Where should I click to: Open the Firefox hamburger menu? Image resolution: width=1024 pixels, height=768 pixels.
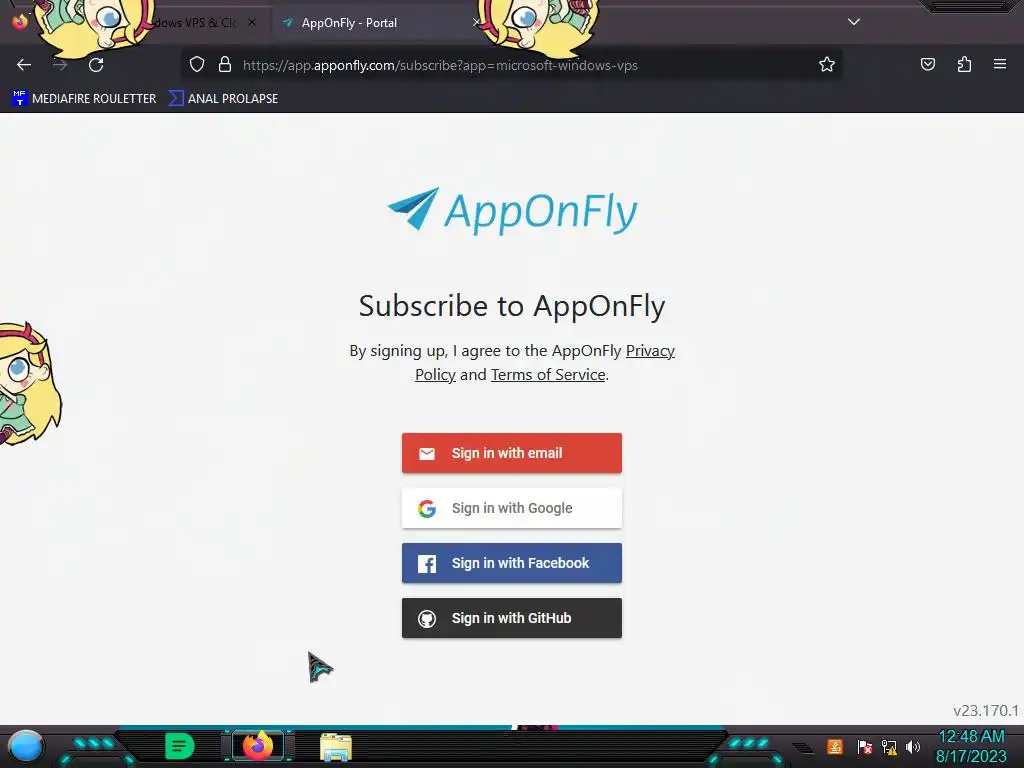coord(1000,64)
